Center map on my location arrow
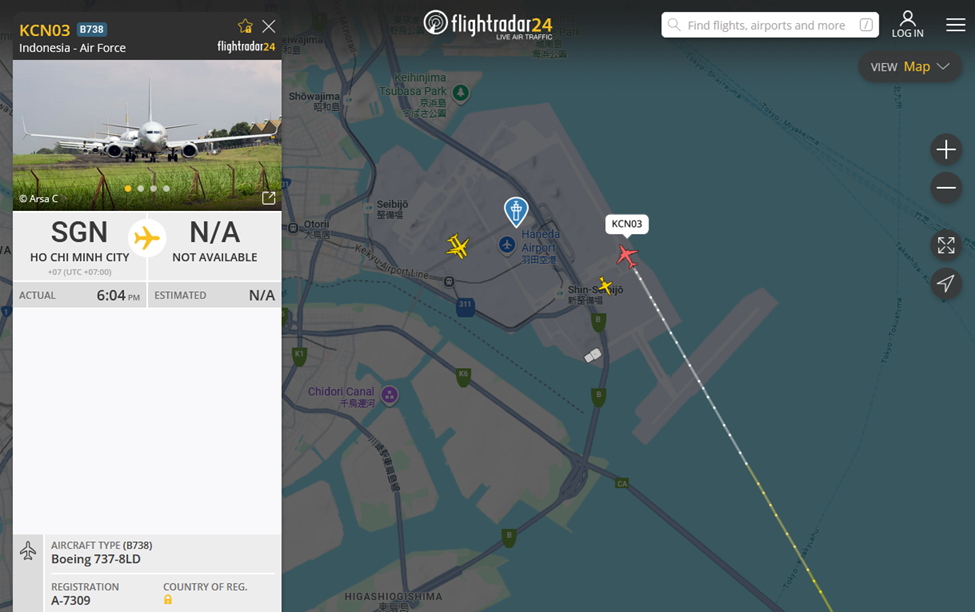The height and width of the screenshot is (612, 975). (x=946, y=284)
